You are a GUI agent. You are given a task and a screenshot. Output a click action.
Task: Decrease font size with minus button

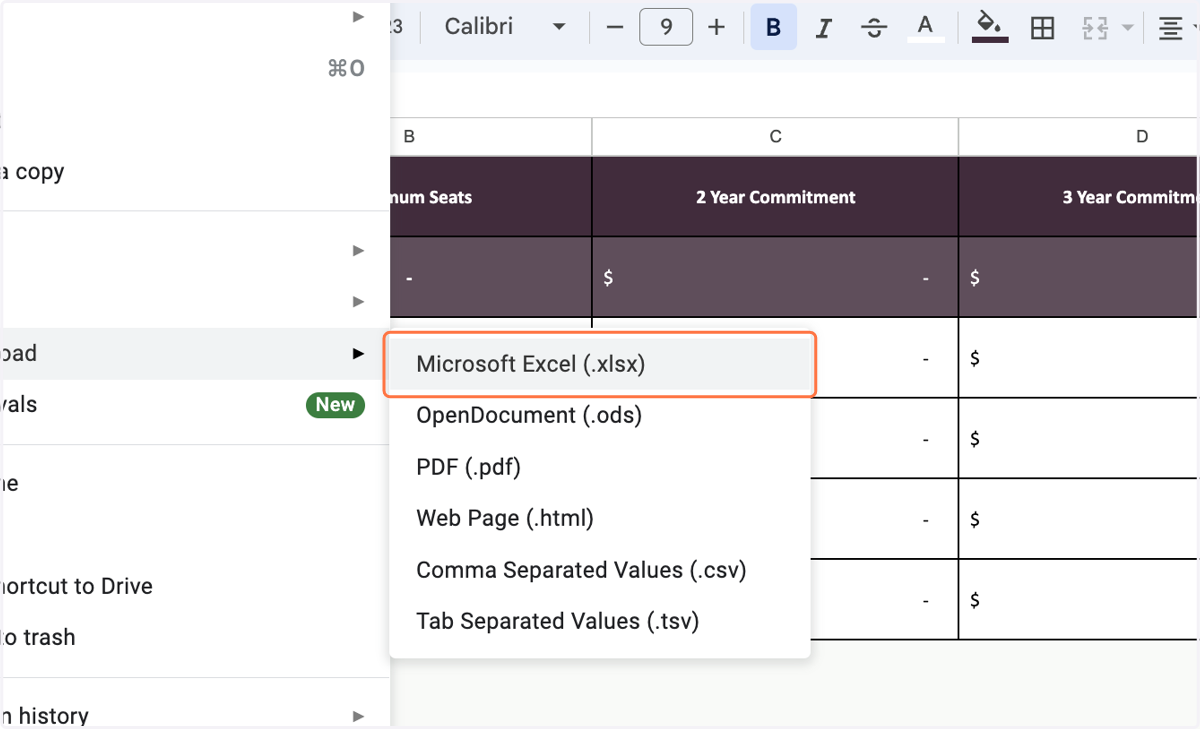[615, 28]
